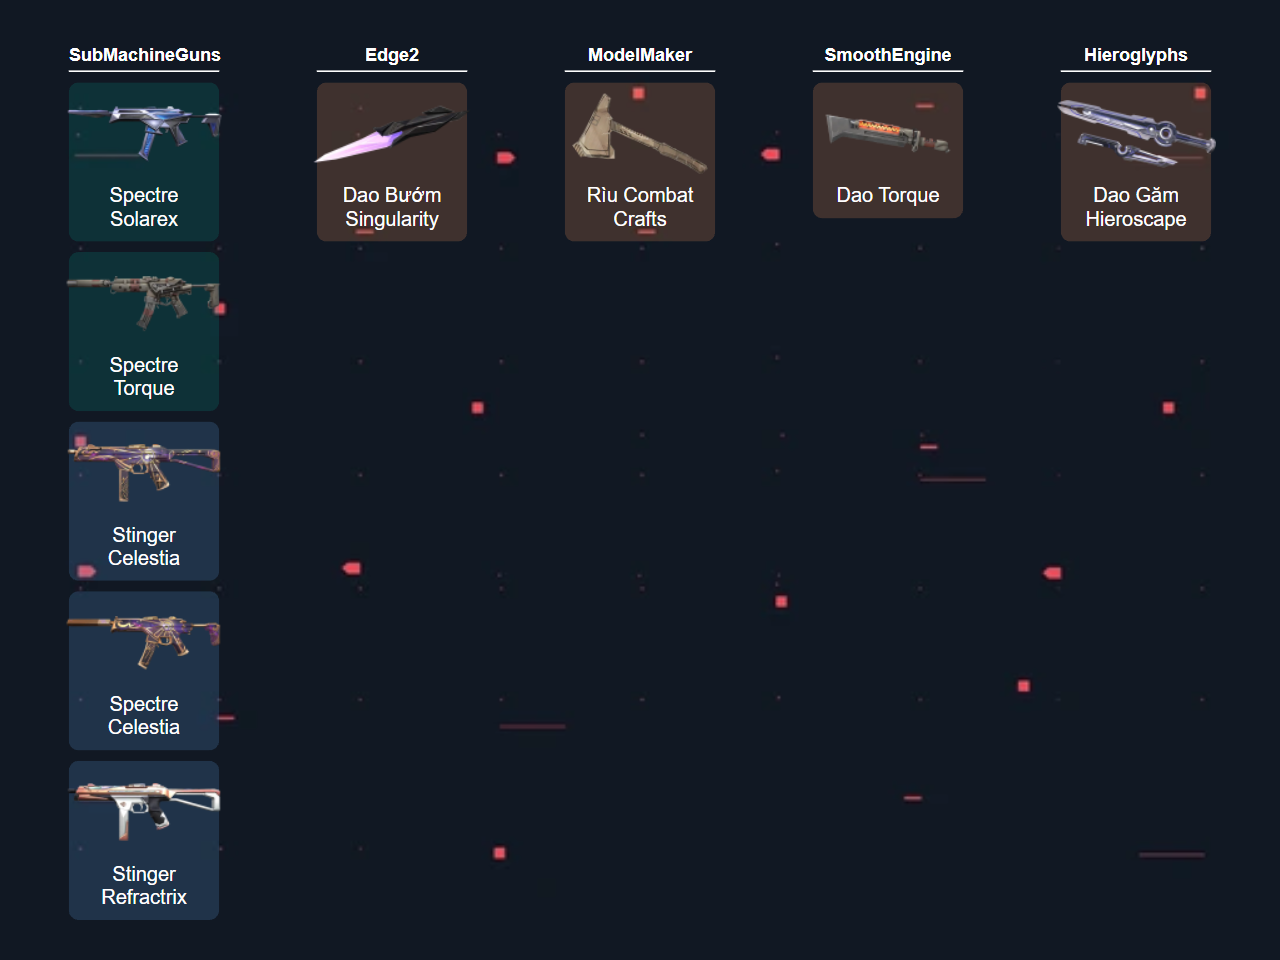This screenshot has width=1280, height=960.
Task: Choose the Spectre Celestia weapon image
Action: click(144, 640)
